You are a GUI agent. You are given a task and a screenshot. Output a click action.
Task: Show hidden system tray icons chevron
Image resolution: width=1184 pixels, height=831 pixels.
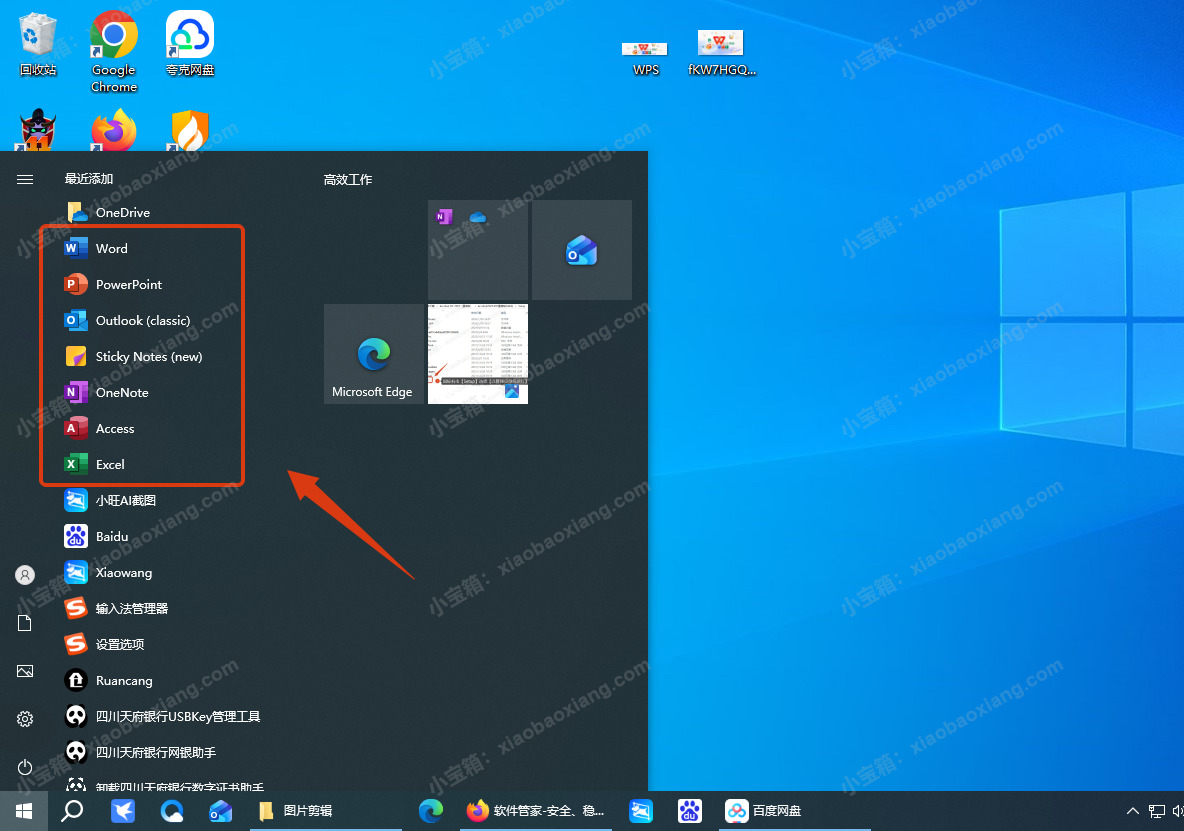point(1132,811)
